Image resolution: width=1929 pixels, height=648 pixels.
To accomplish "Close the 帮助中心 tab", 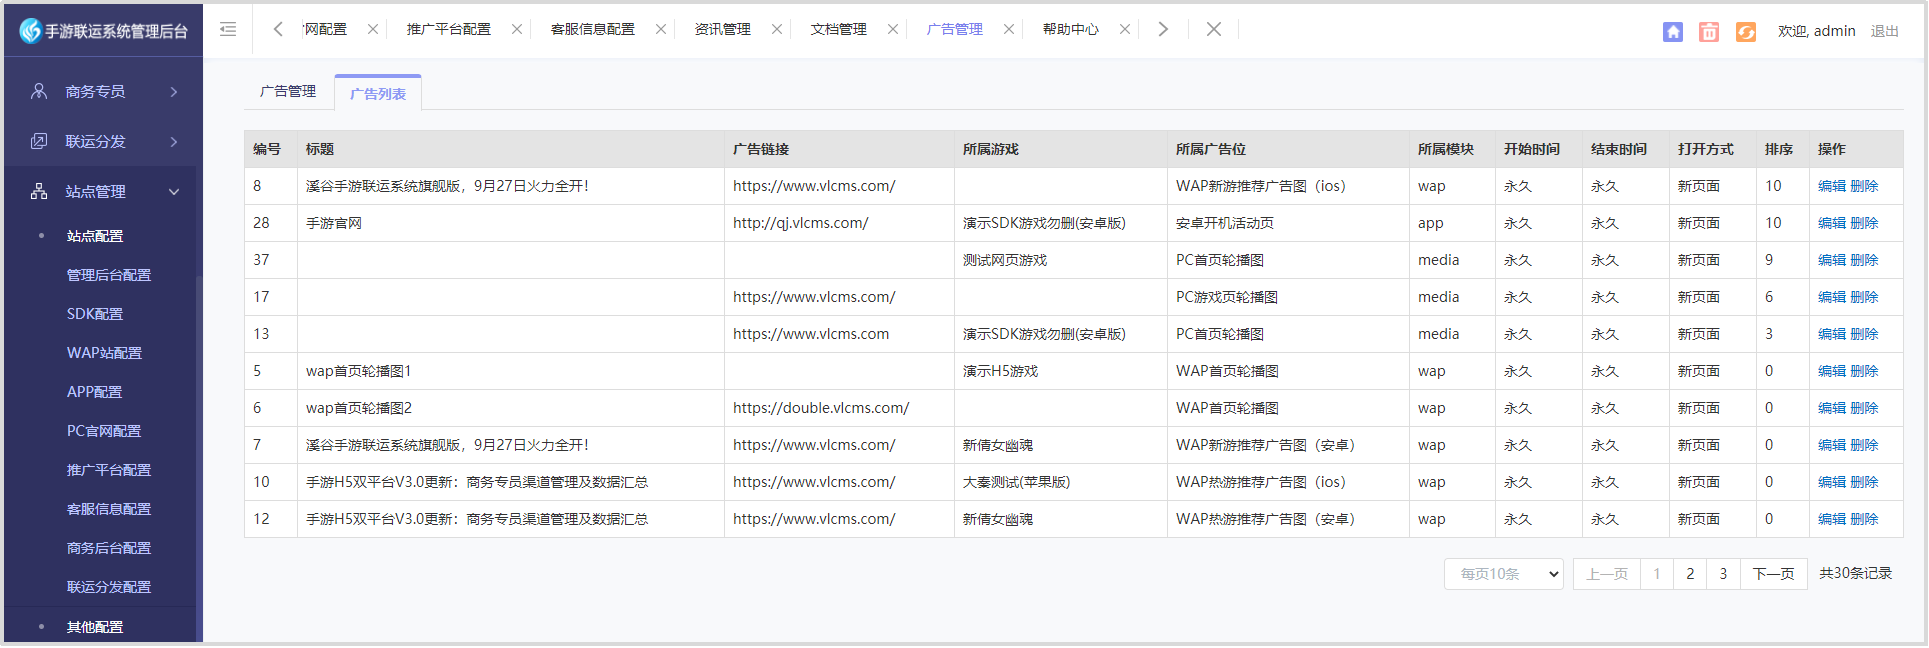I will [x=1125, y=30].
